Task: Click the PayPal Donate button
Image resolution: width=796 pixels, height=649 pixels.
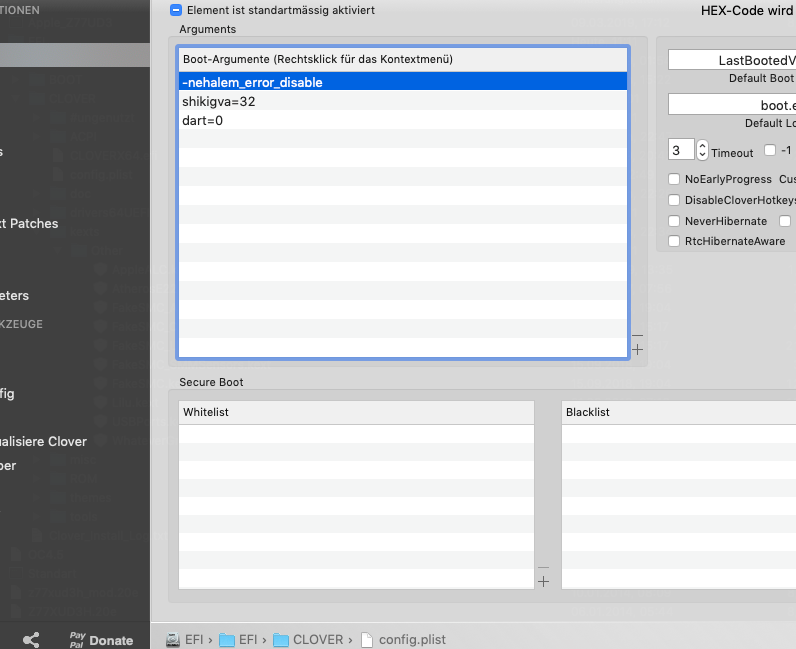Action: (102, 640)
